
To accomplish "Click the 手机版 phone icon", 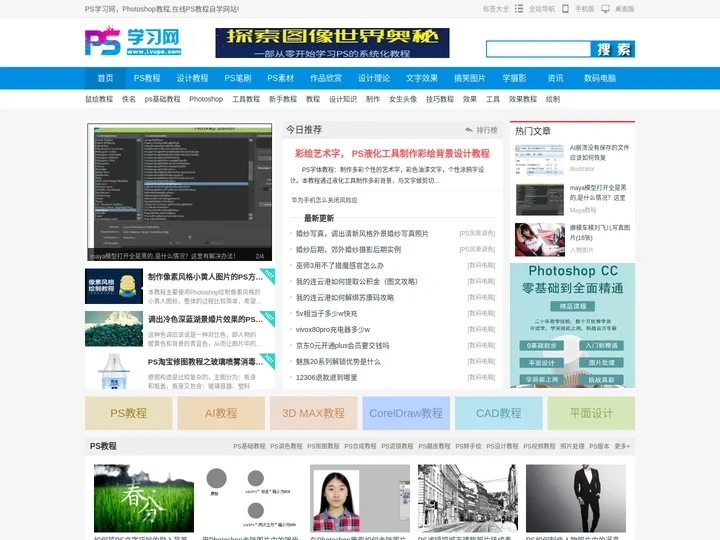I will pyautogui.click(x=566, y=9).
